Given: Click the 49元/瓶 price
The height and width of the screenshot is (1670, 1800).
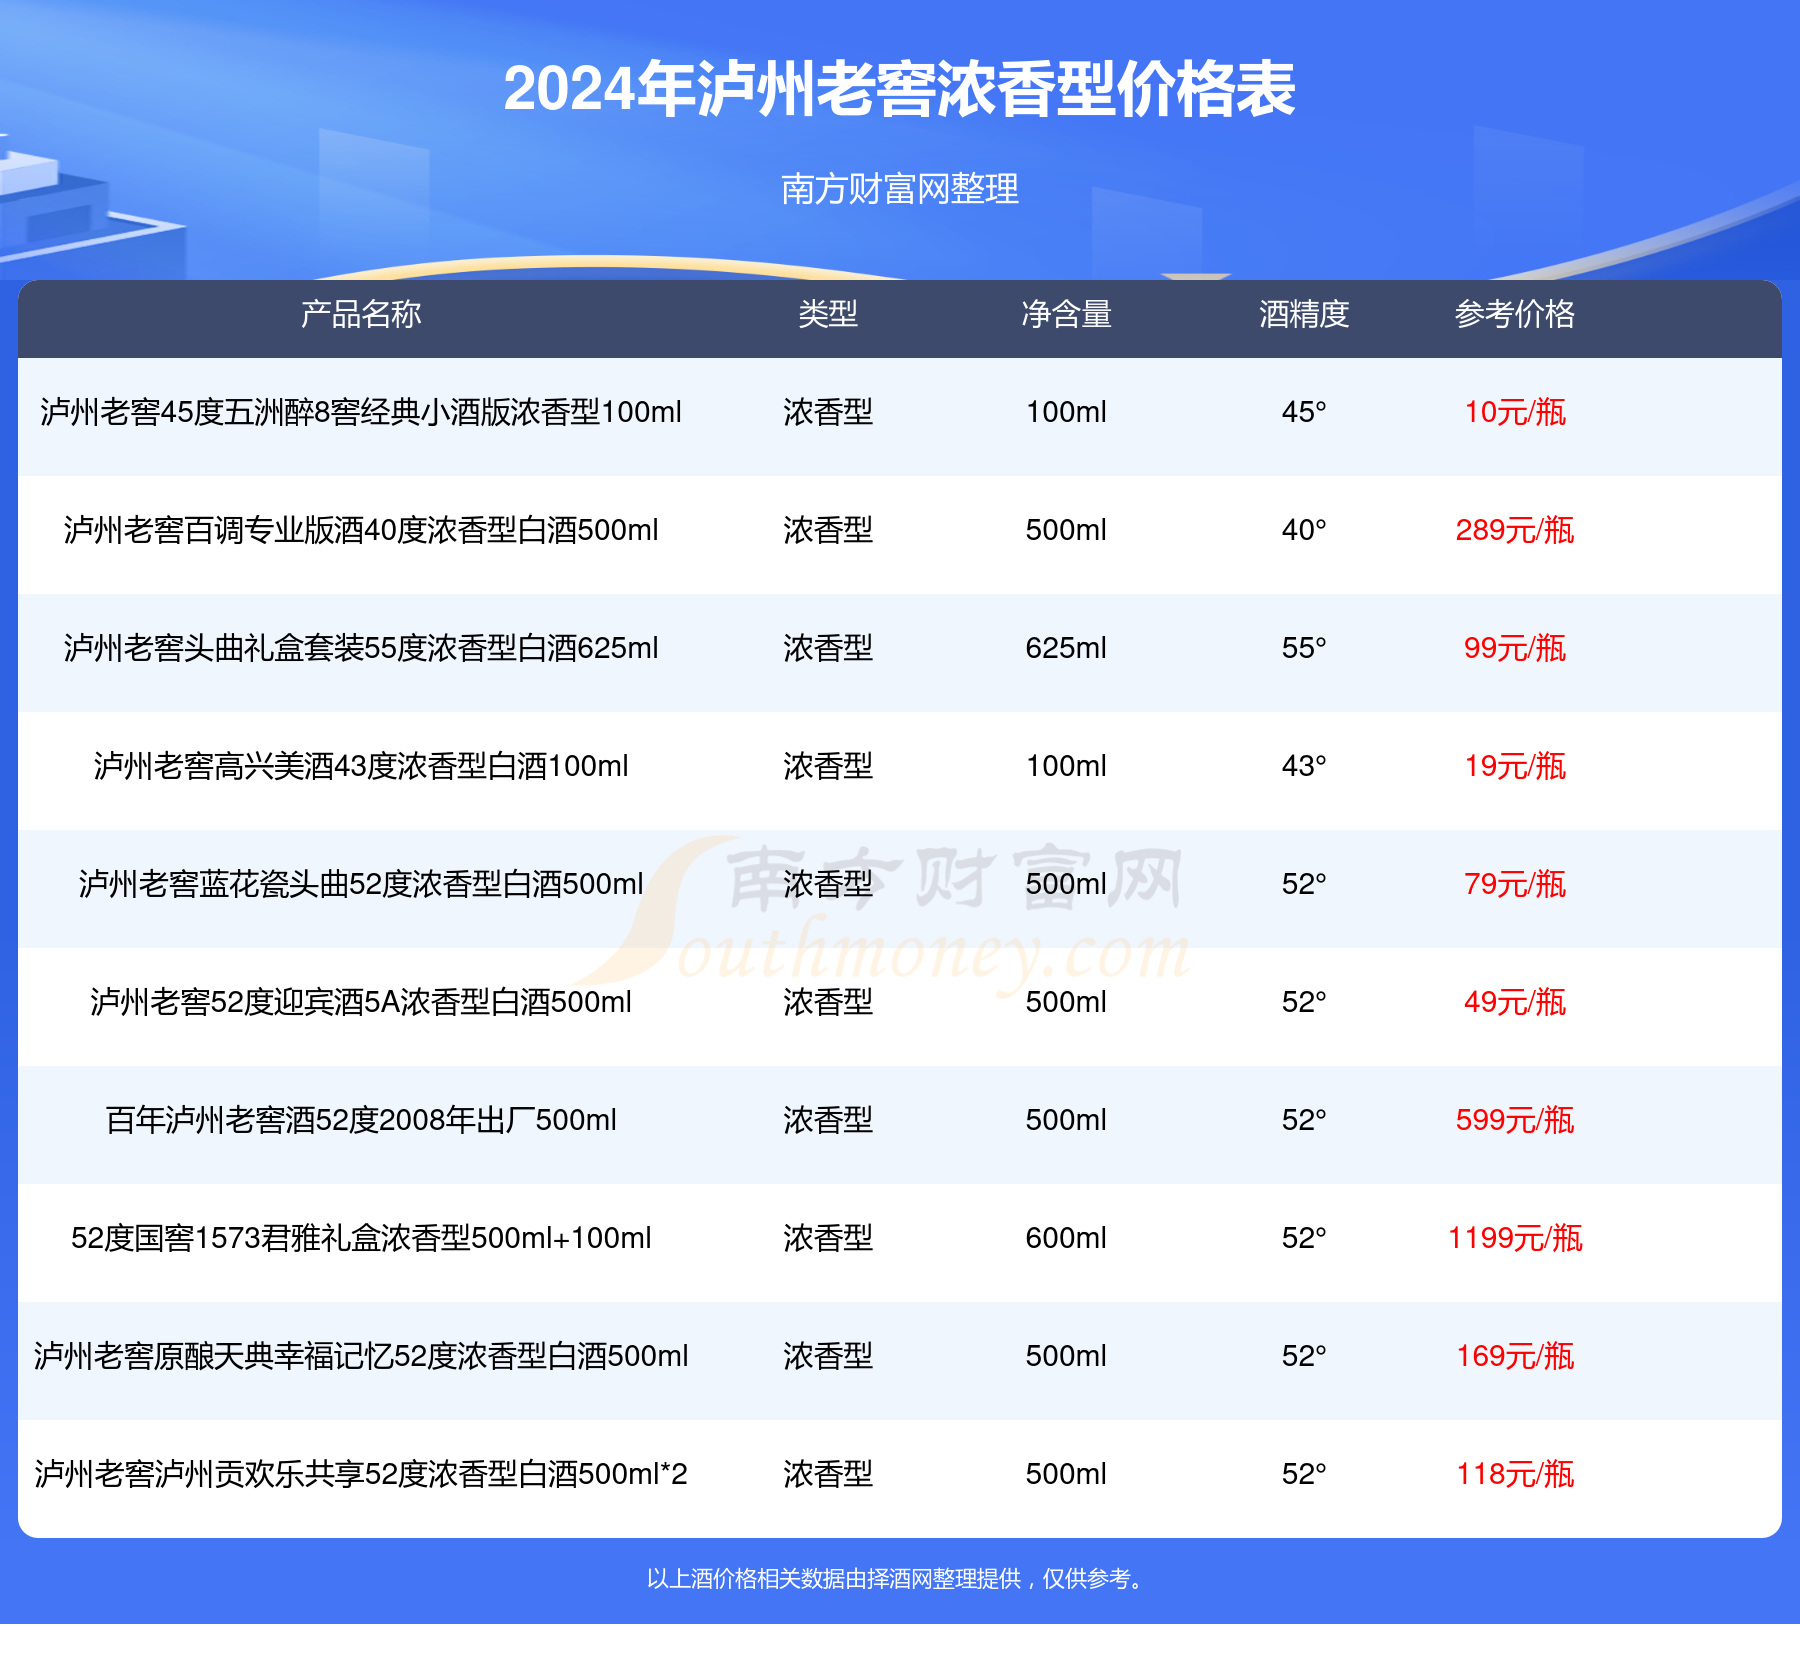Looking at the screenshot, I should (x=1515, y=1002).
